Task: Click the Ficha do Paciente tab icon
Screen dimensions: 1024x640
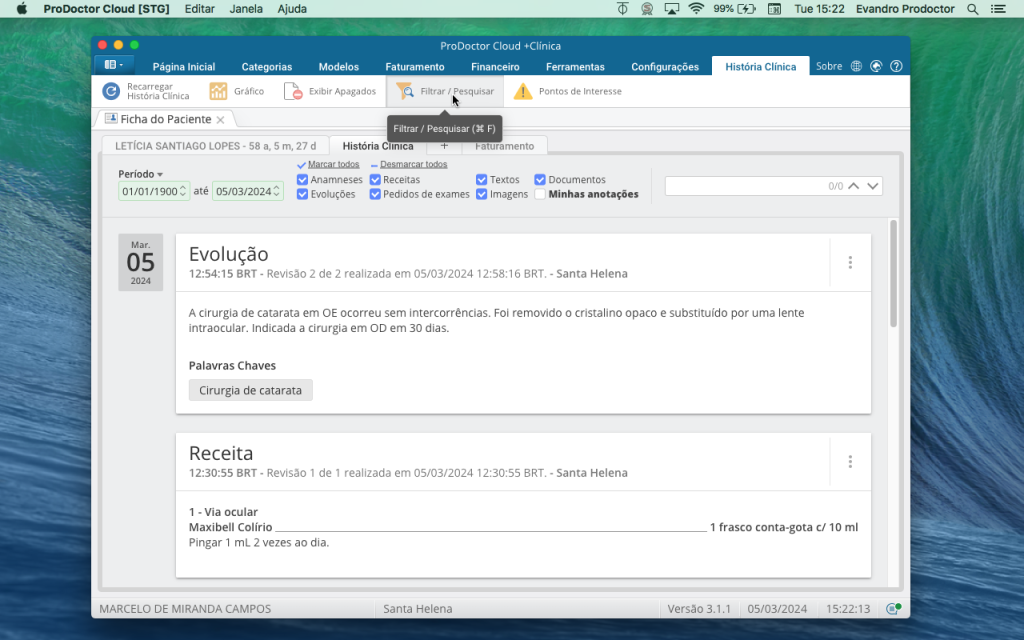Action: point(111,119)
